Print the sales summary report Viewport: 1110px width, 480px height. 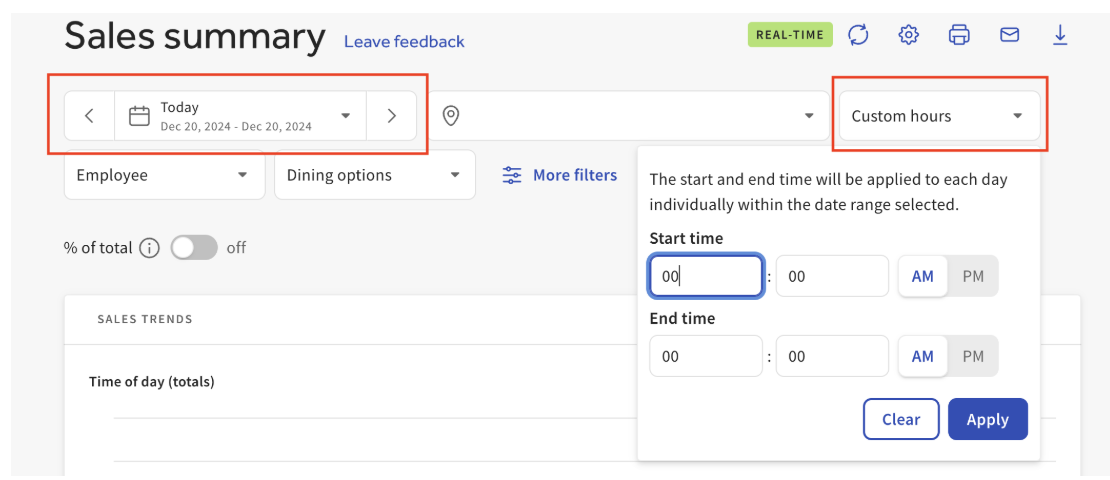959,35
